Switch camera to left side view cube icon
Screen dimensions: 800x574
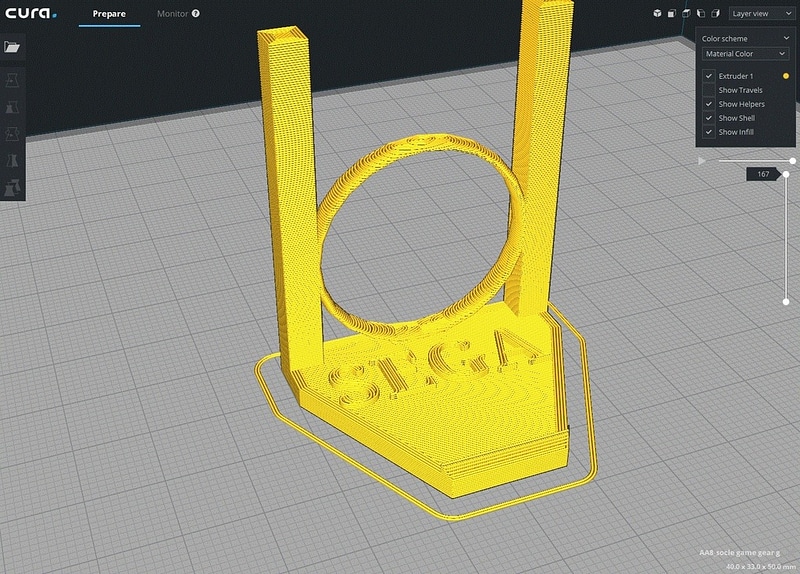click(x=701, y=13)
